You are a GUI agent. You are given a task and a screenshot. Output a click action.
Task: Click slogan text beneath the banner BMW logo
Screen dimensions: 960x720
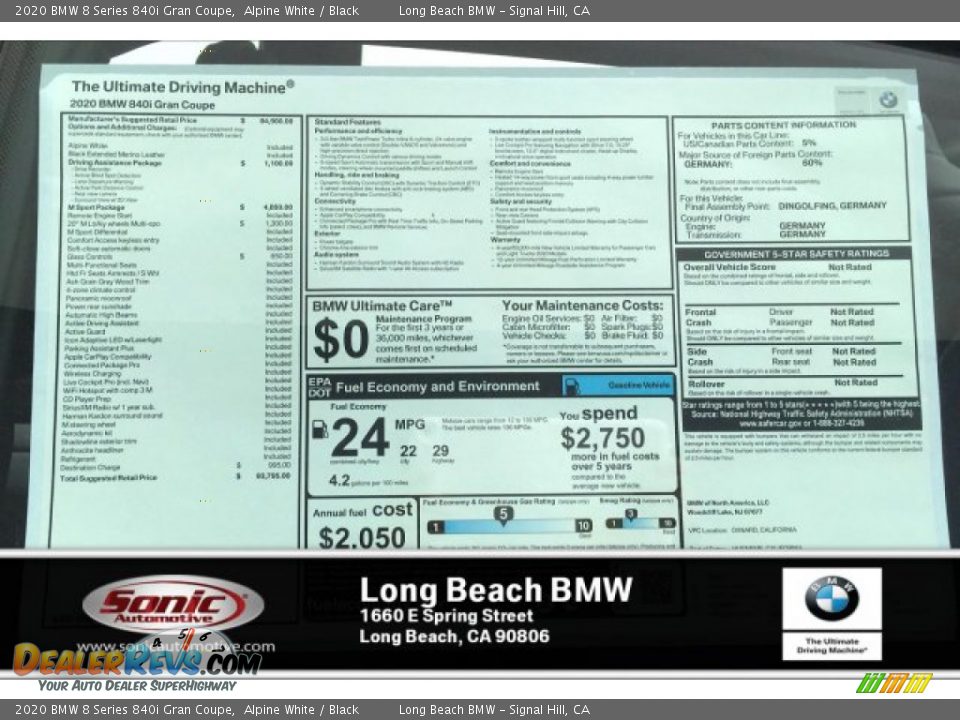pos(831,645)
